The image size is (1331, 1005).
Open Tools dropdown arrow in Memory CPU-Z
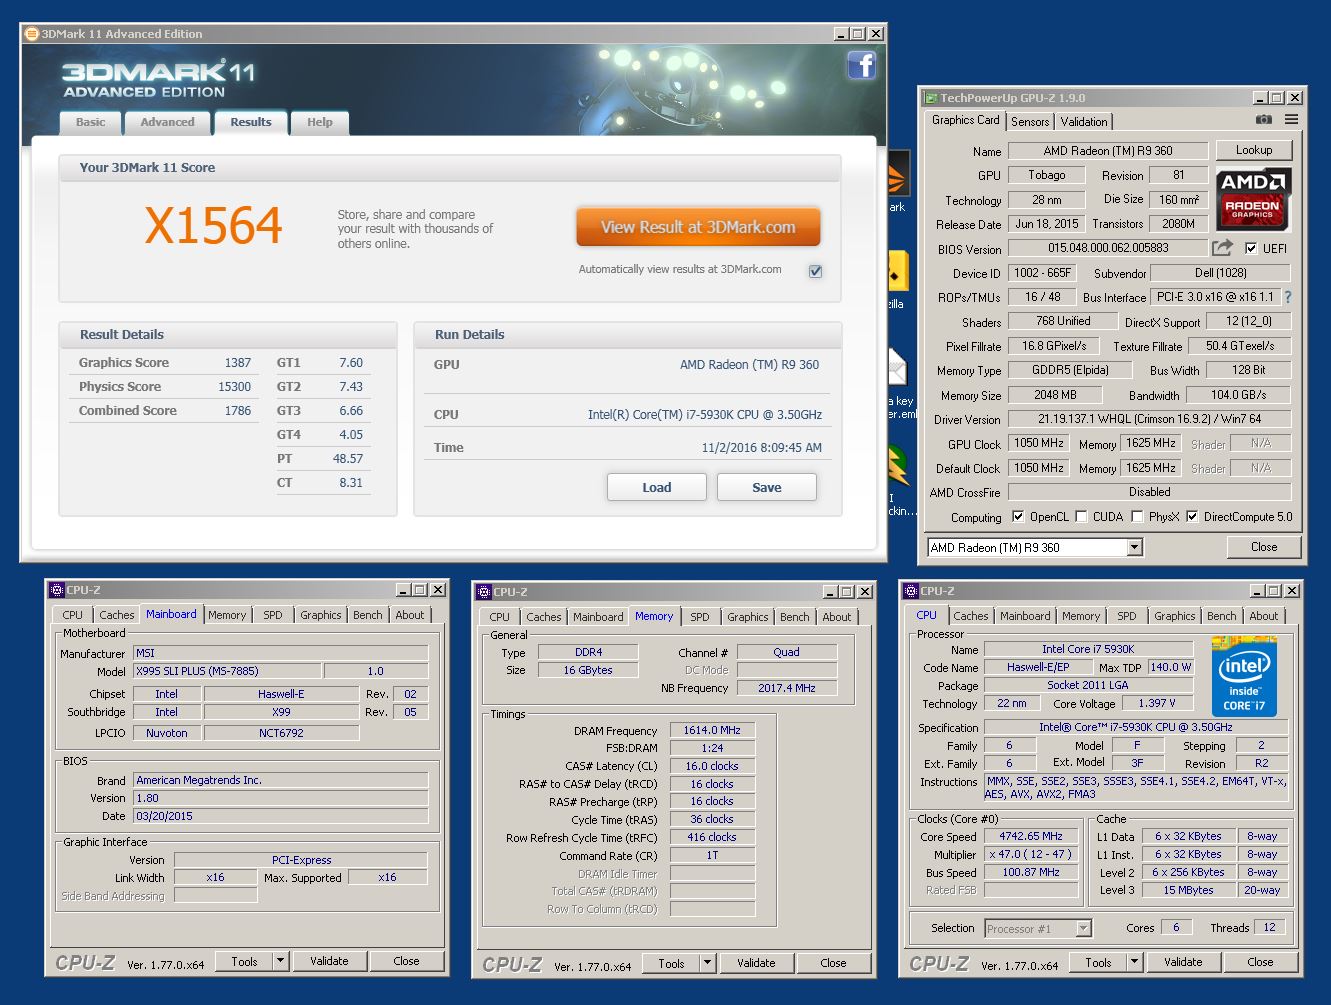(708, 963)
